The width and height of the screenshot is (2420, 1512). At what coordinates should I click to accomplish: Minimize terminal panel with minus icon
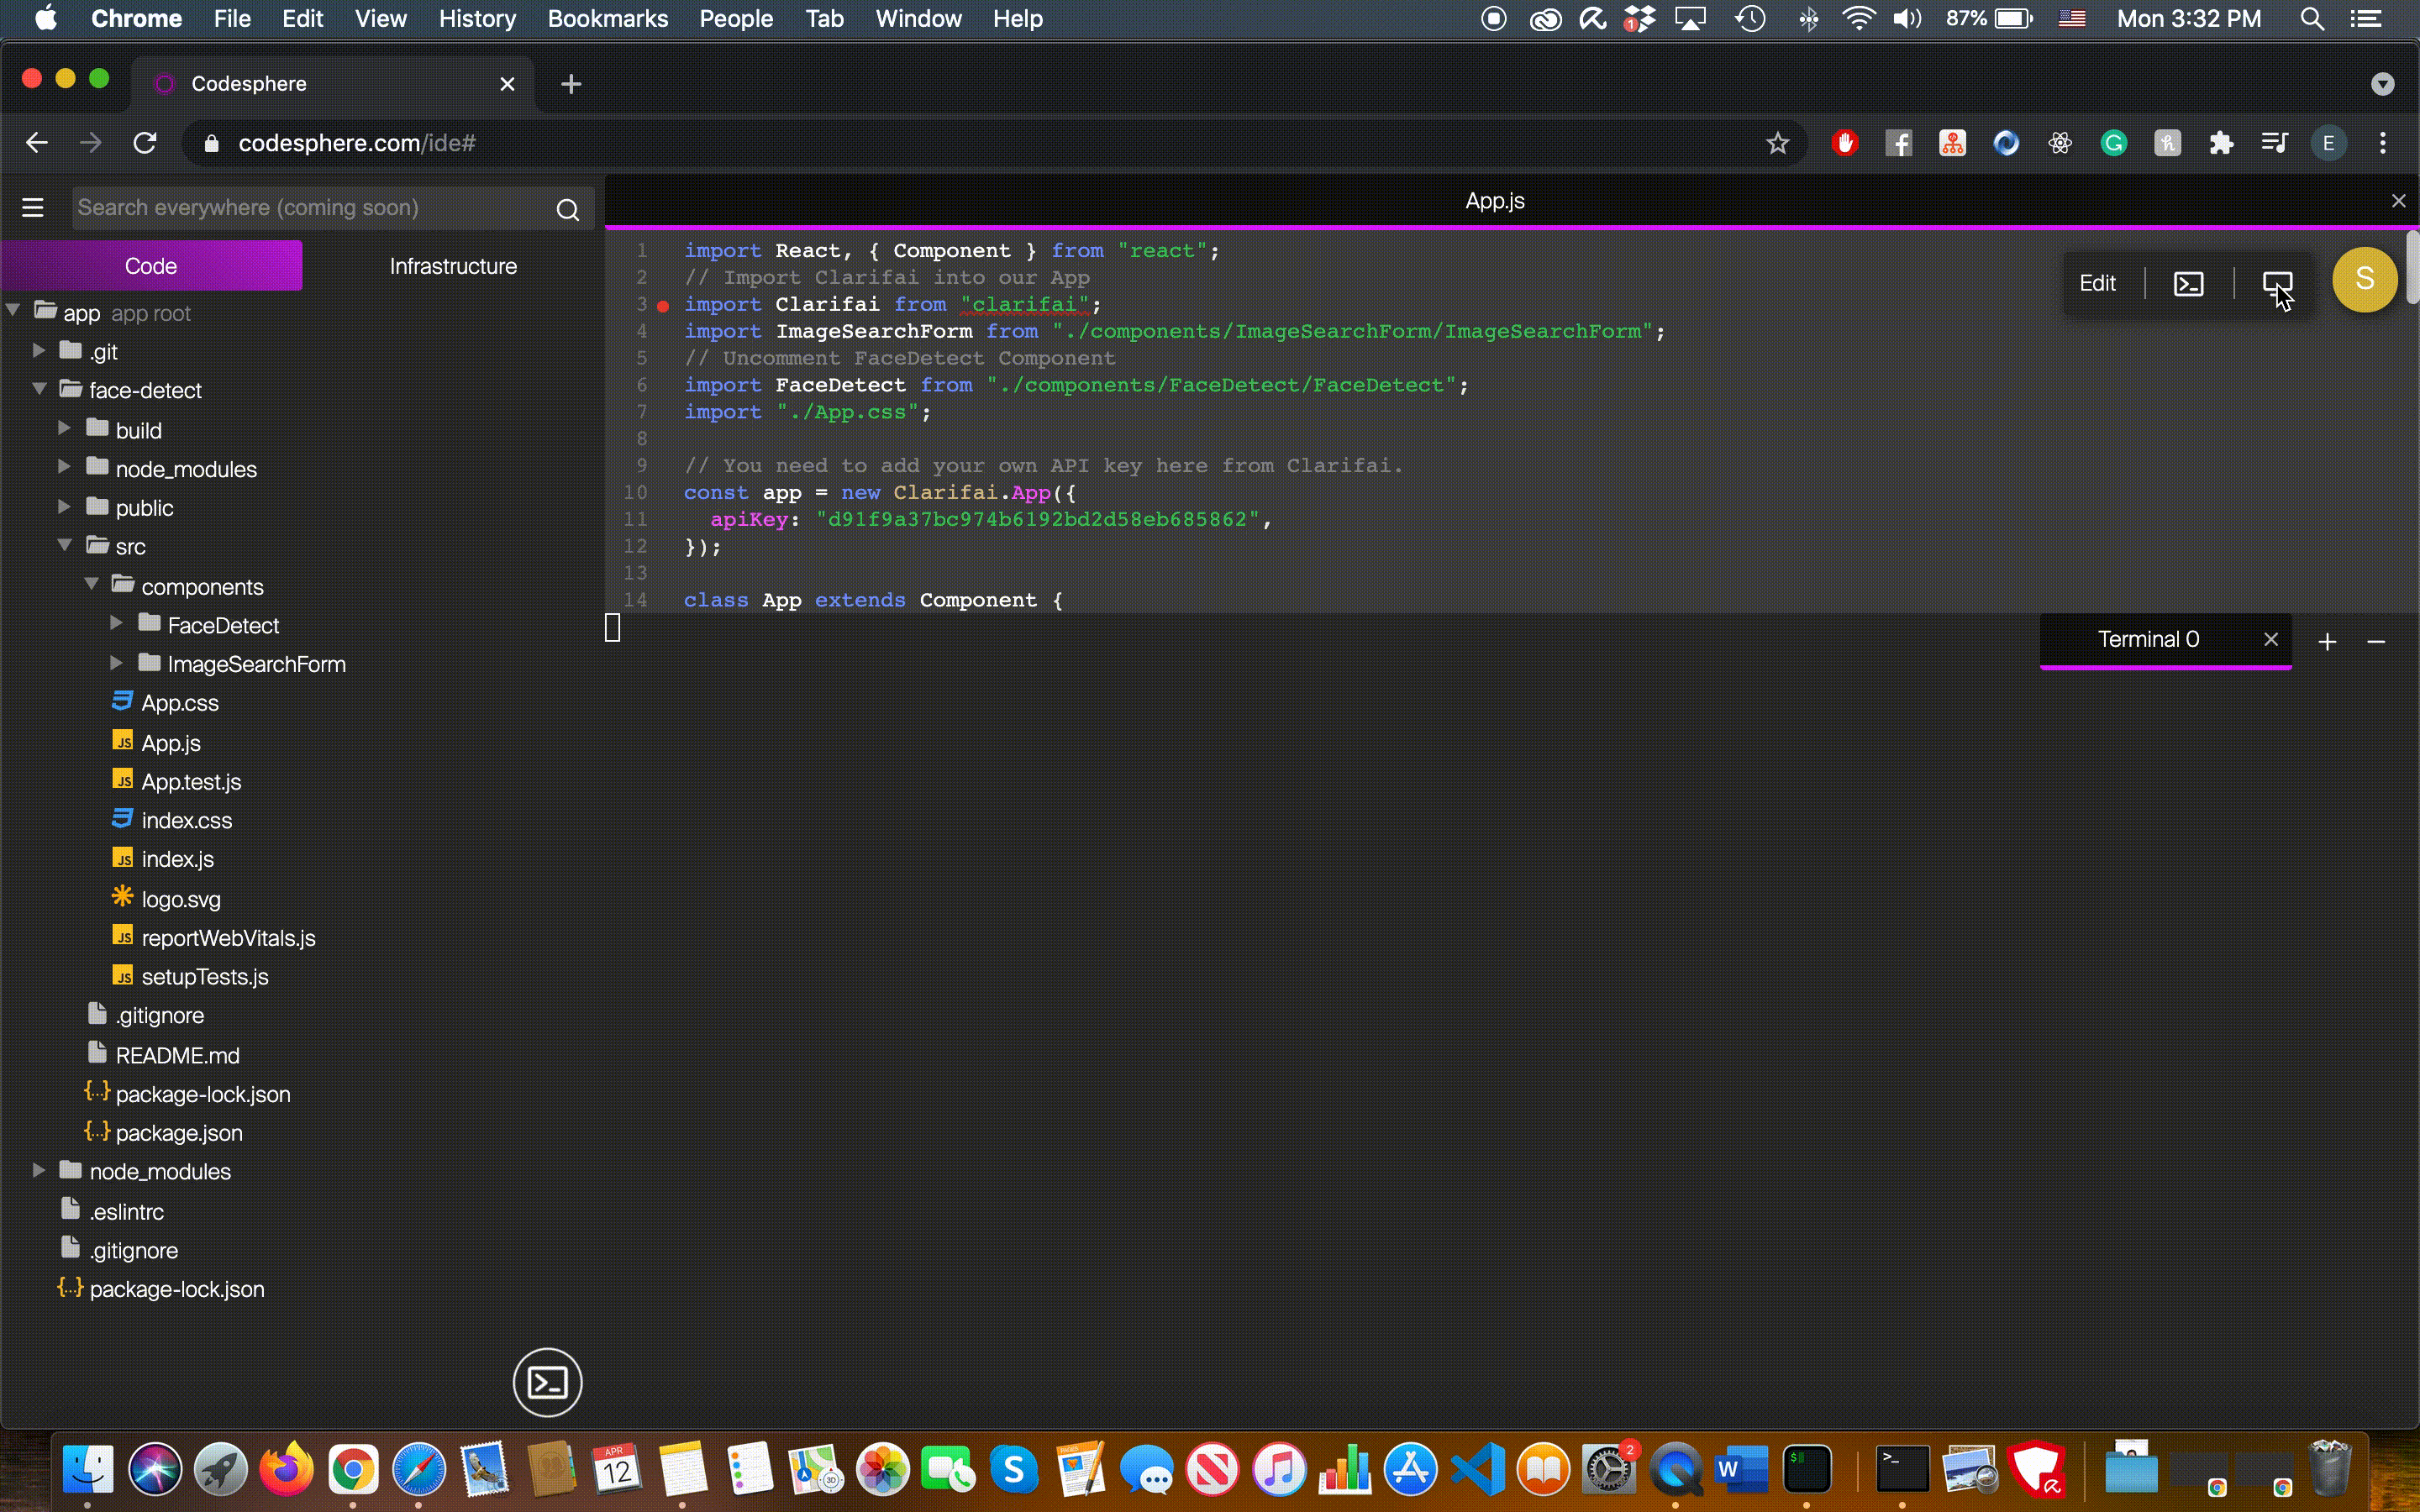[x=2377, y=641]
